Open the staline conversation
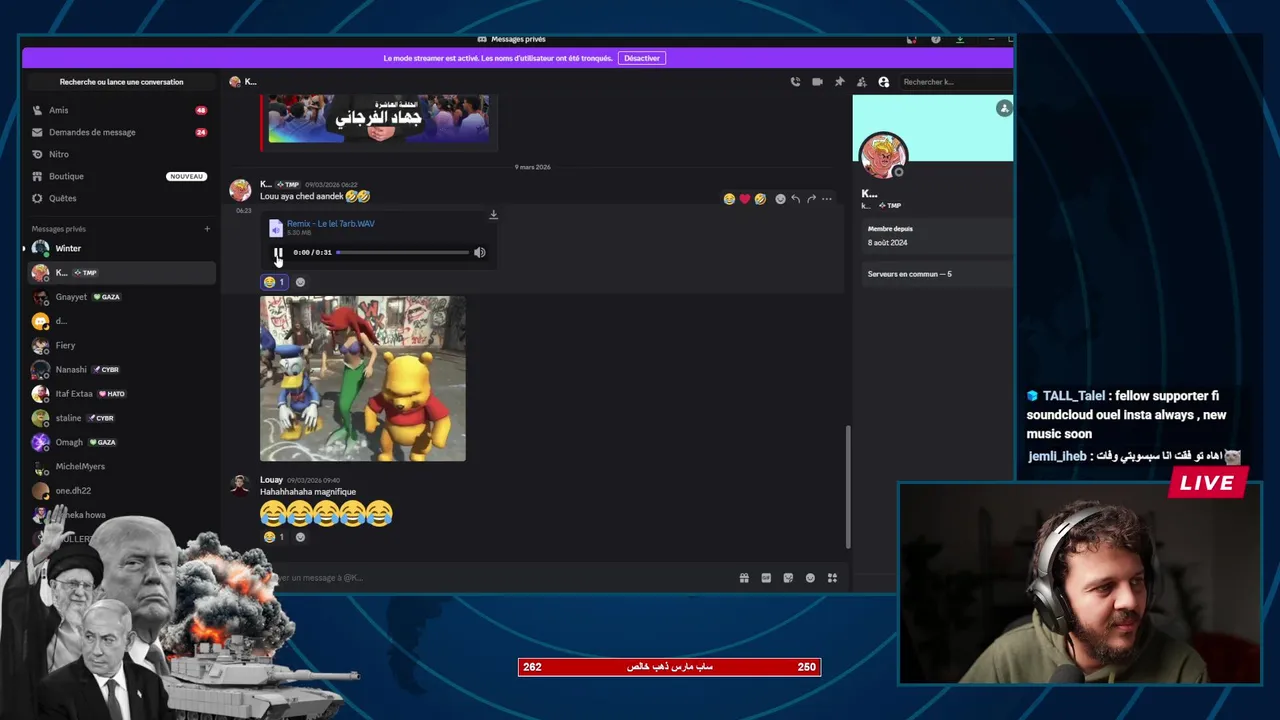The image size is (1280, 720). 121,418
